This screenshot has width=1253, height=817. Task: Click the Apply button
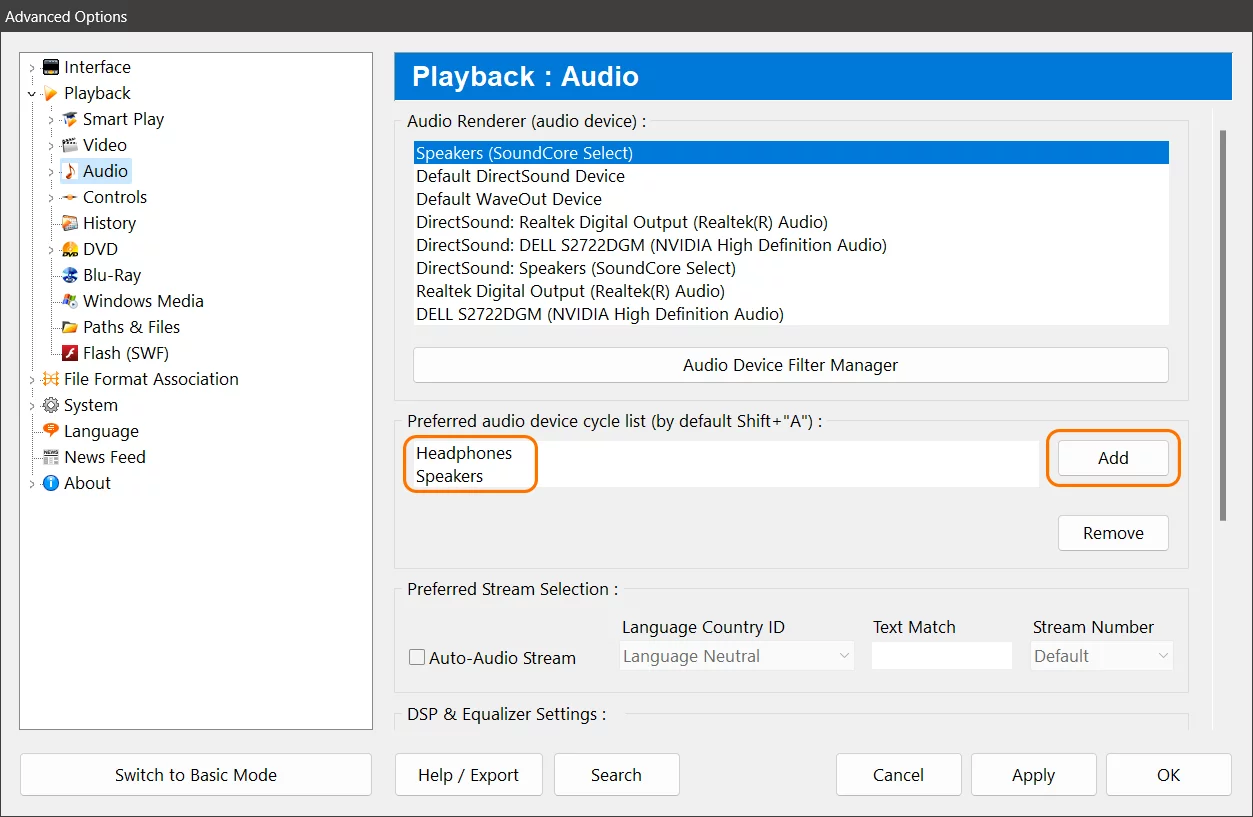1033,775
